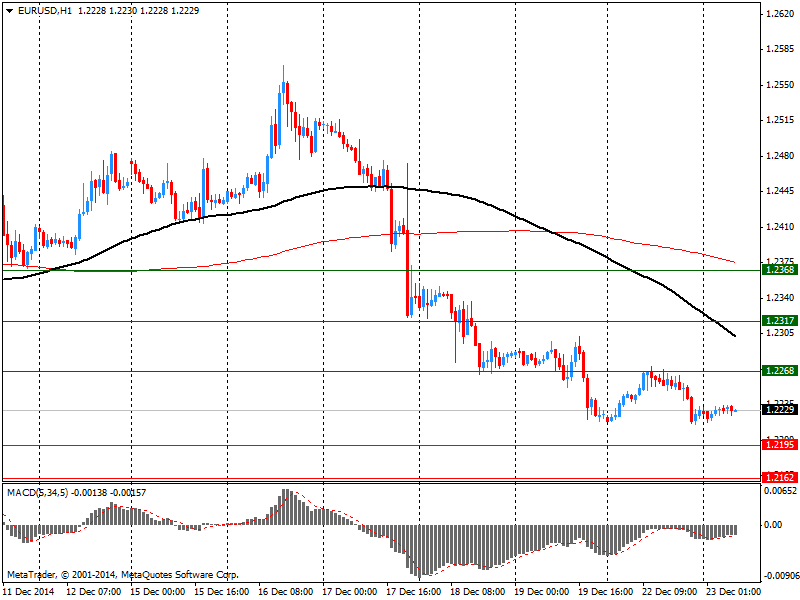
Task: Select the 1.2620 price scale value
Action: point(781,14)
